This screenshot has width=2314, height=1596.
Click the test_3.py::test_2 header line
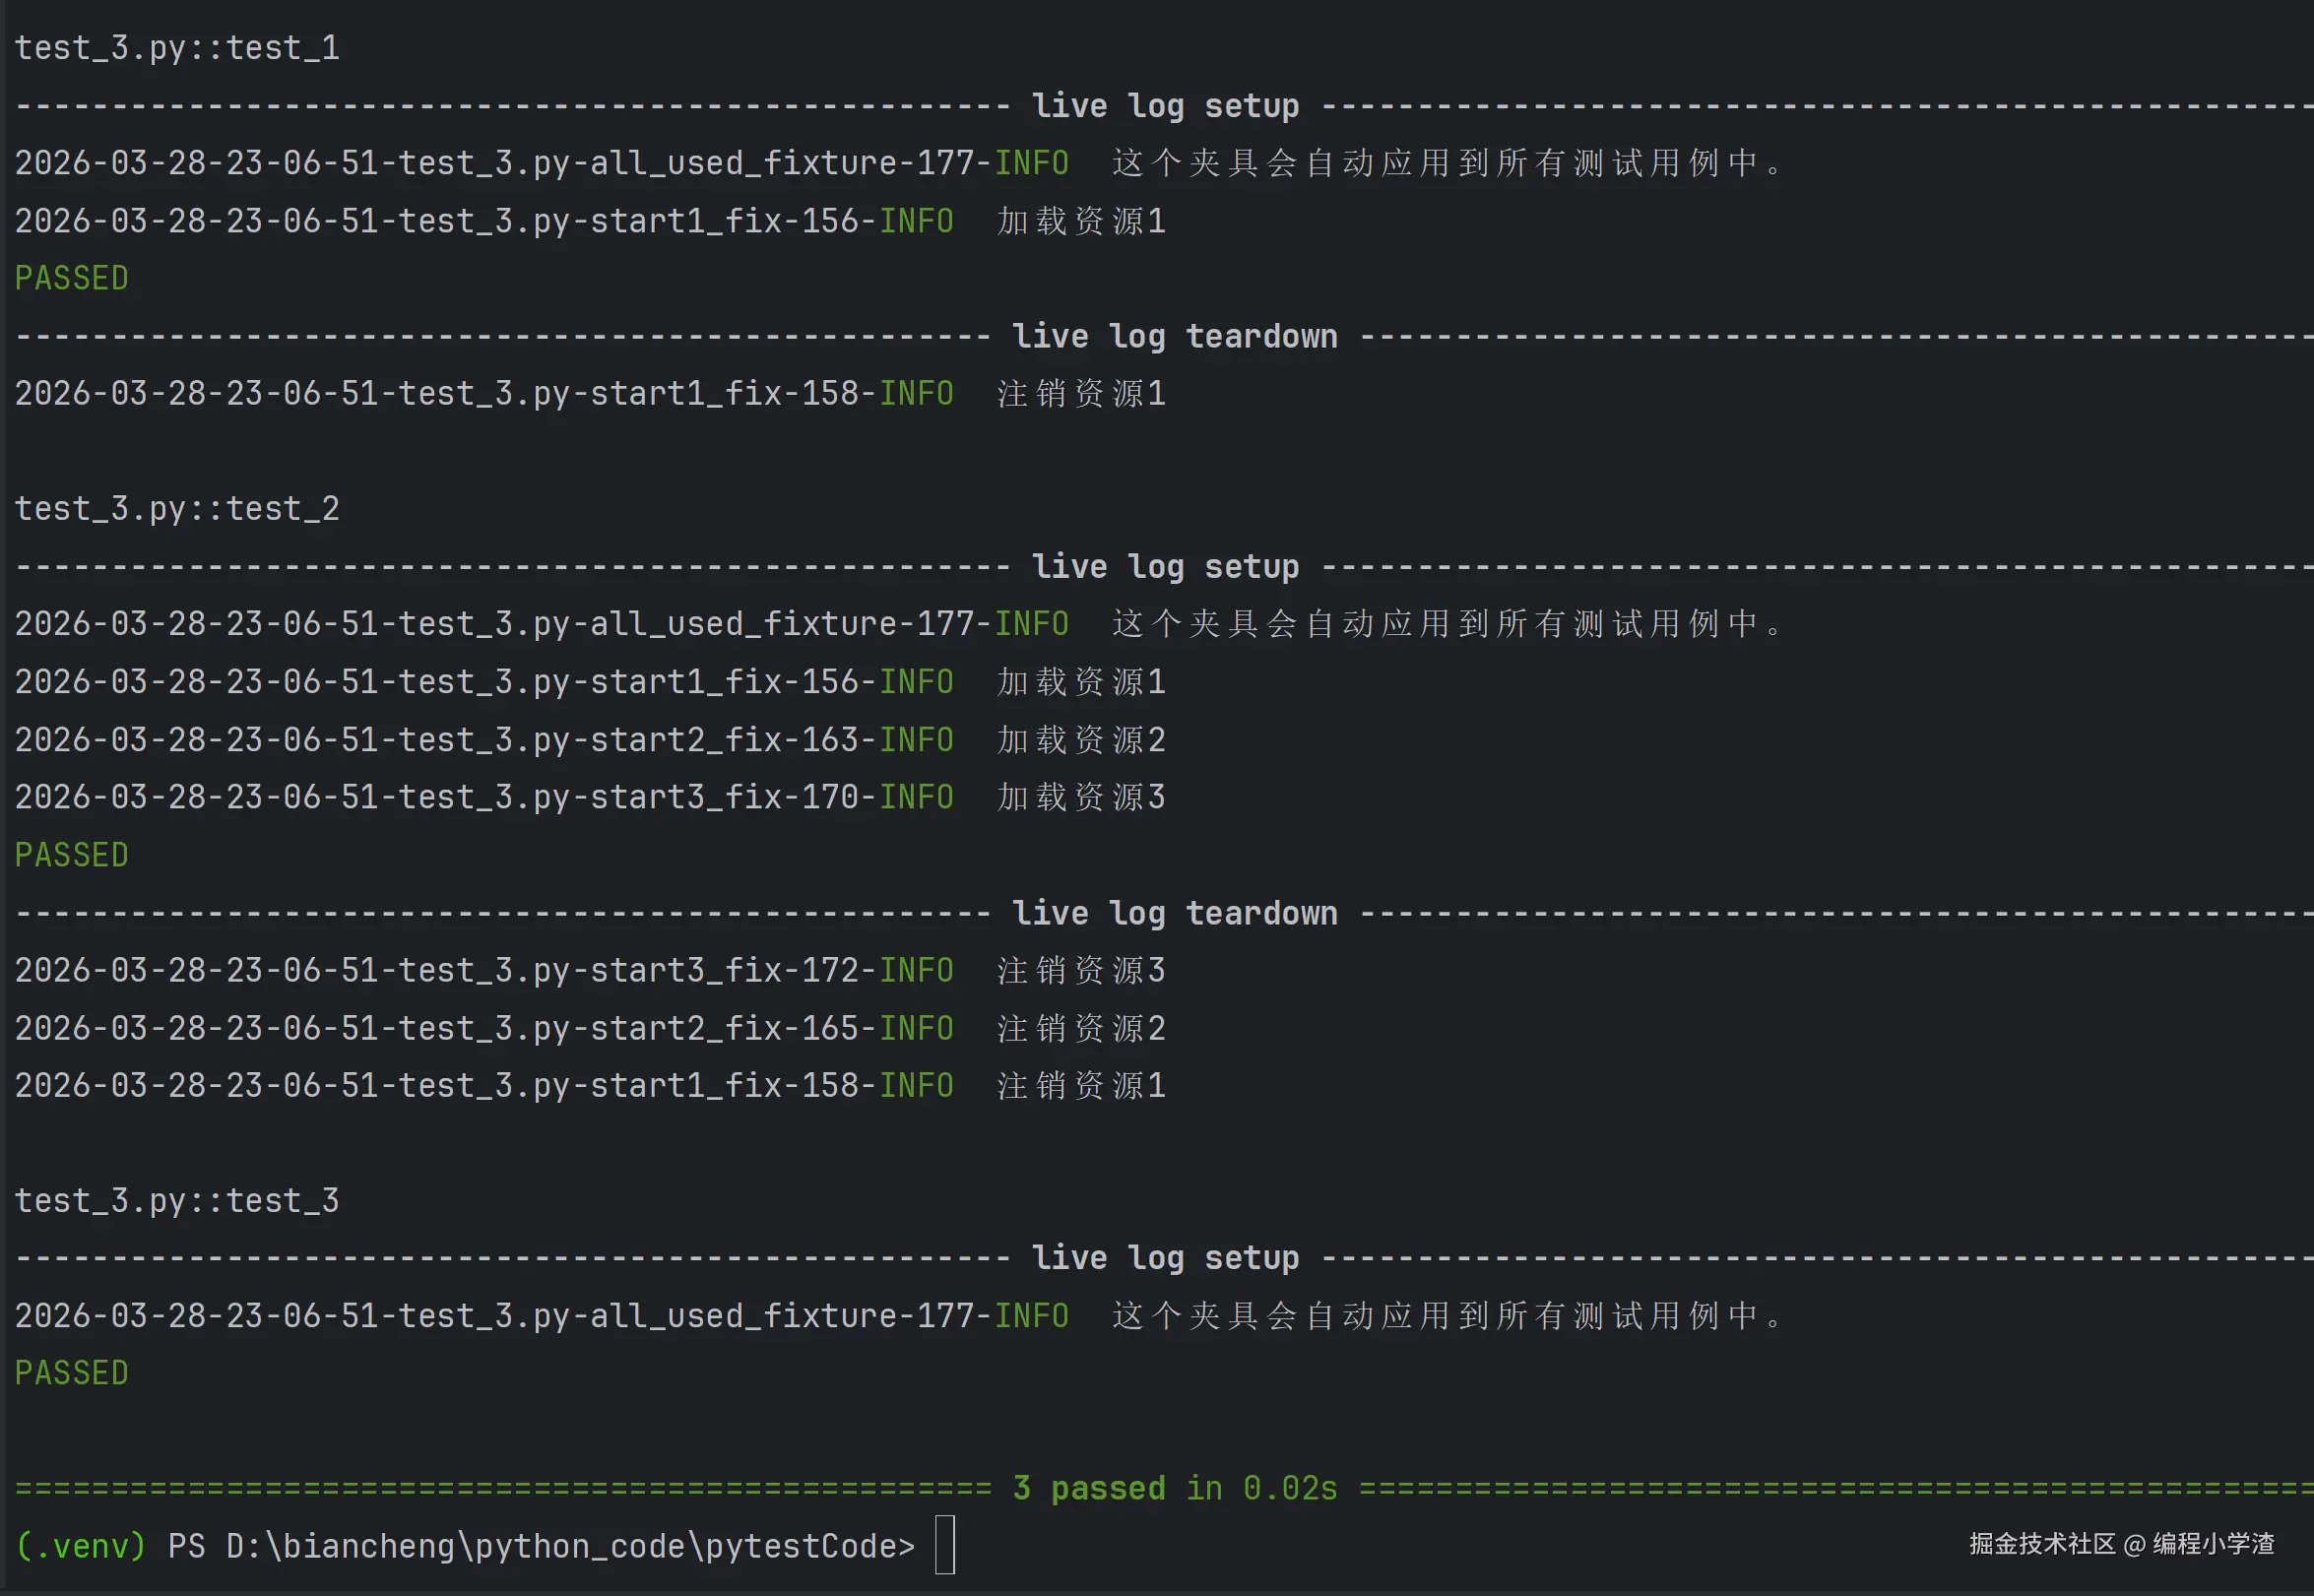177,509
